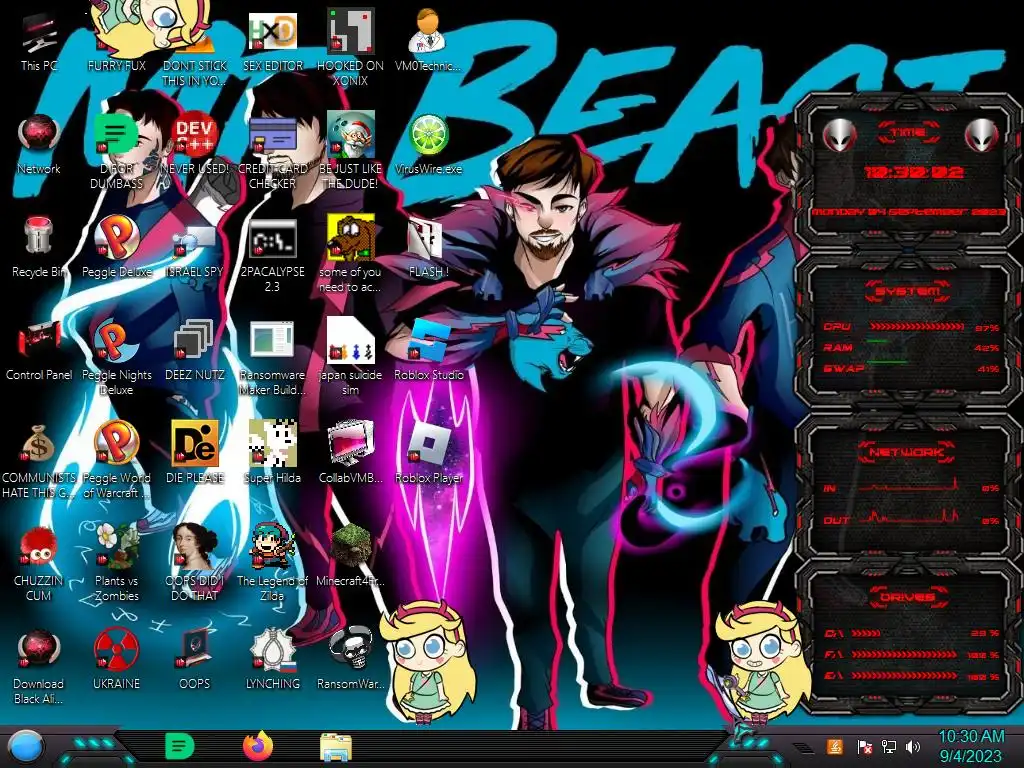This screenshot has height=768, width=1024.
Task: Select the LYNCHING desktop icon
Action: (272, 660)
